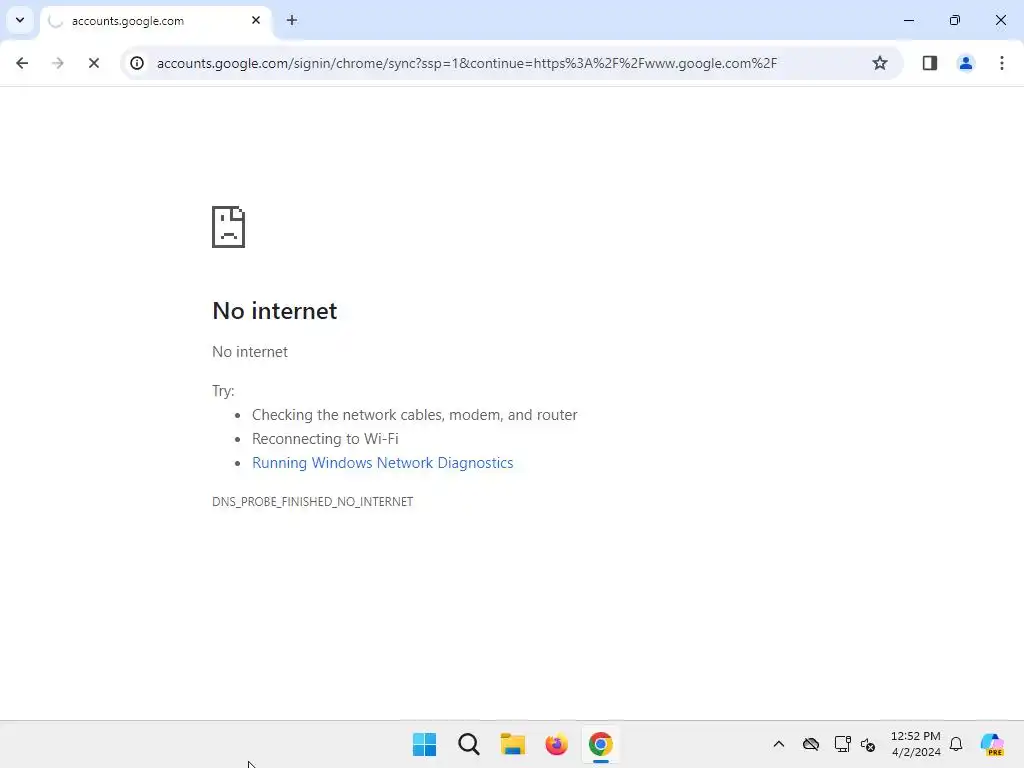The image size is (1024, 768).
Task: Open the notification bell
Action: pyautogui.click(x=956, y=744)
